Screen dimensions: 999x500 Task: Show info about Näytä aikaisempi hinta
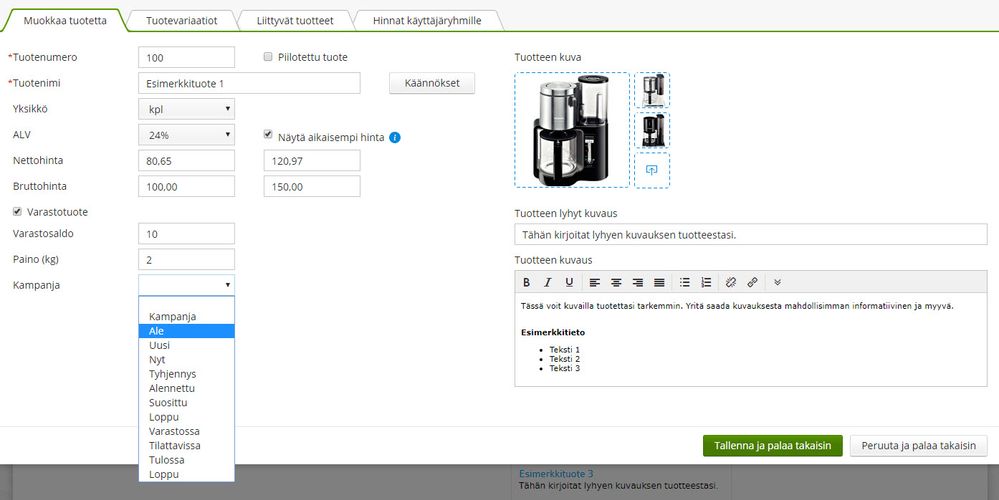[395, 137]
